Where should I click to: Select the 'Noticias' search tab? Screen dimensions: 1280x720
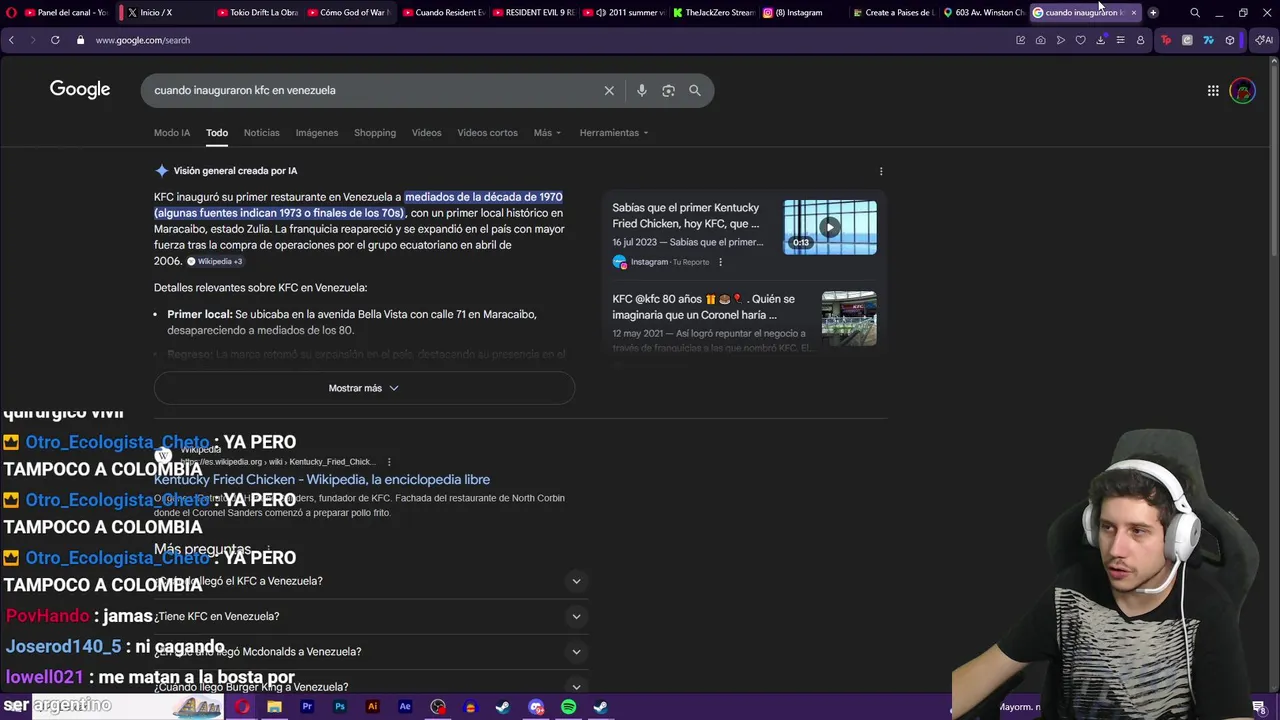coord(262,133)
